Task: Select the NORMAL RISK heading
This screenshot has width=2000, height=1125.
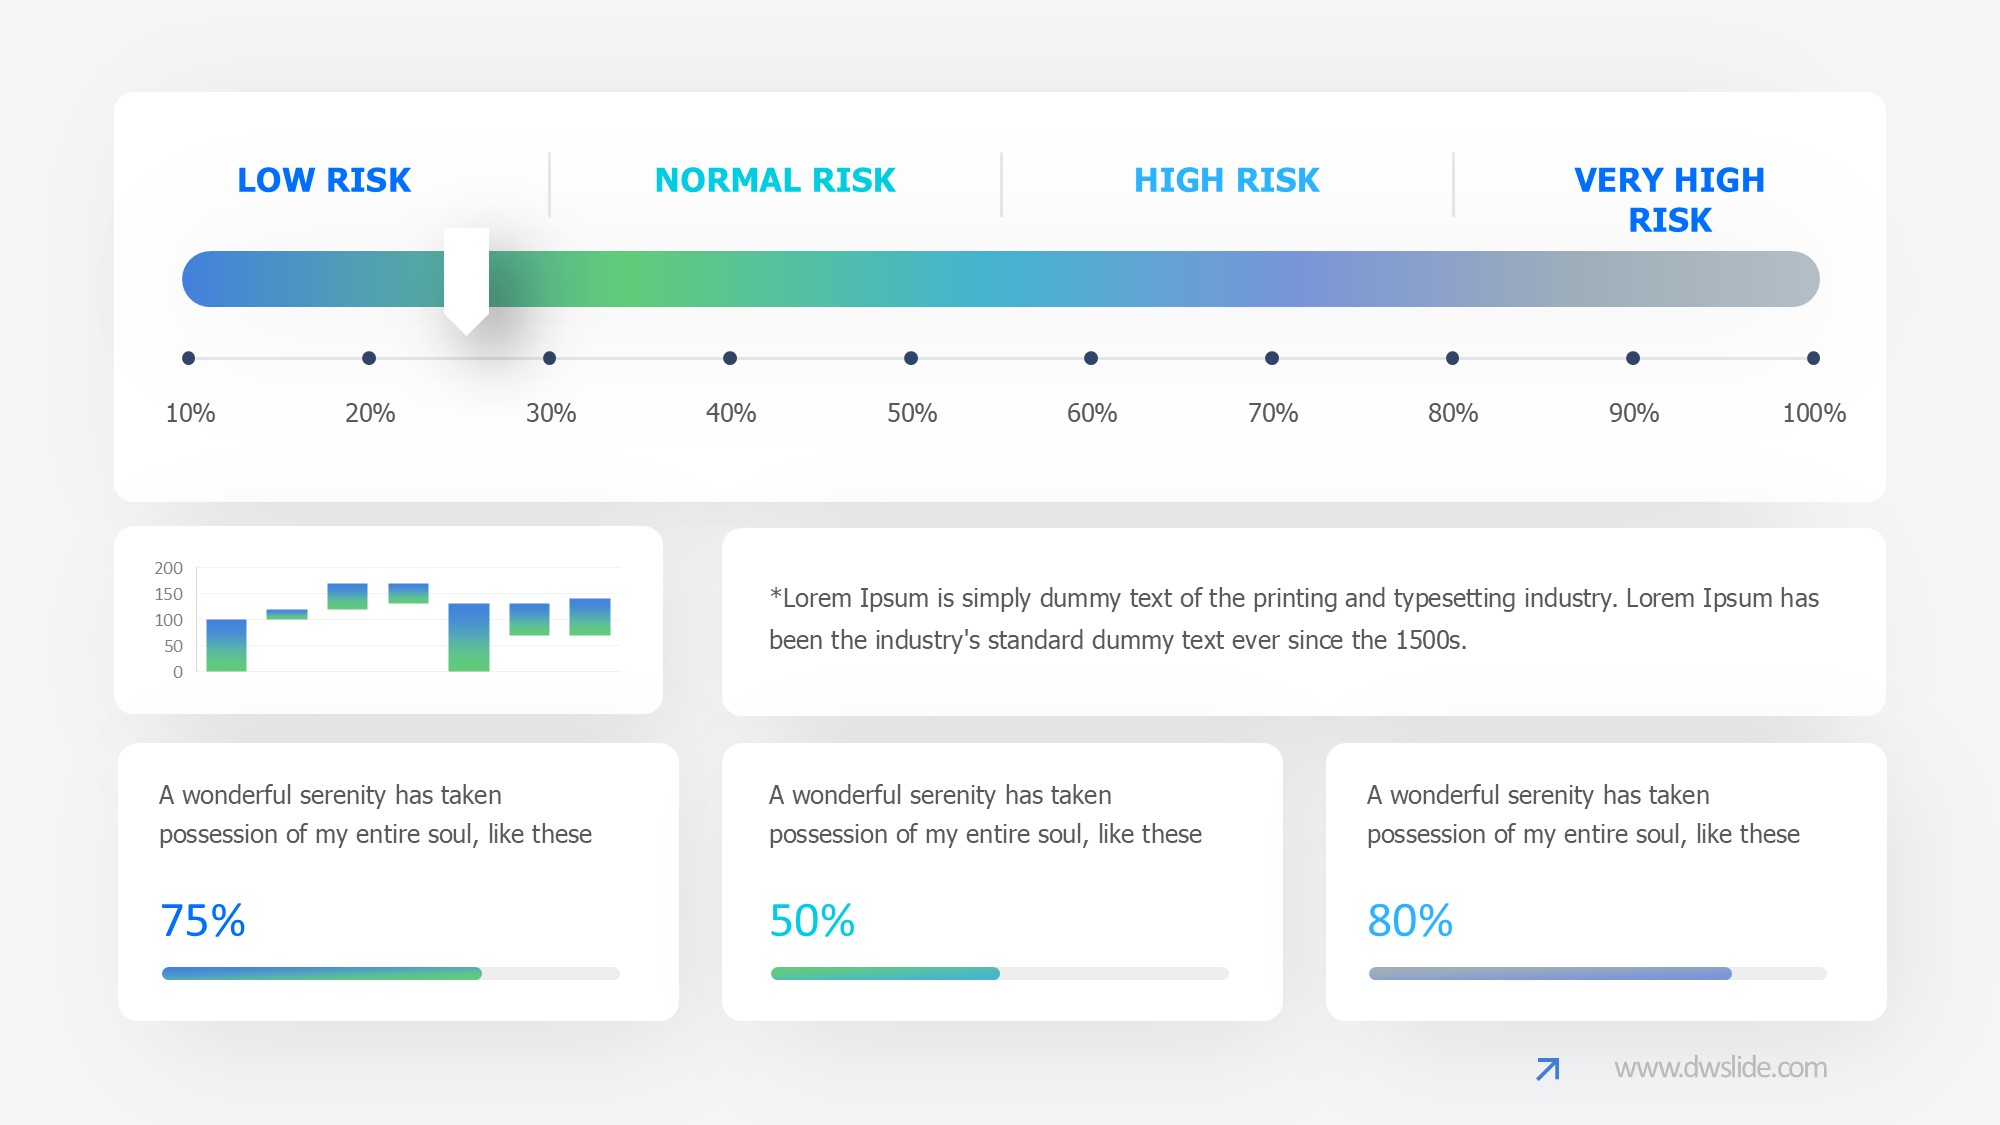Action: [x=775, y=180]
